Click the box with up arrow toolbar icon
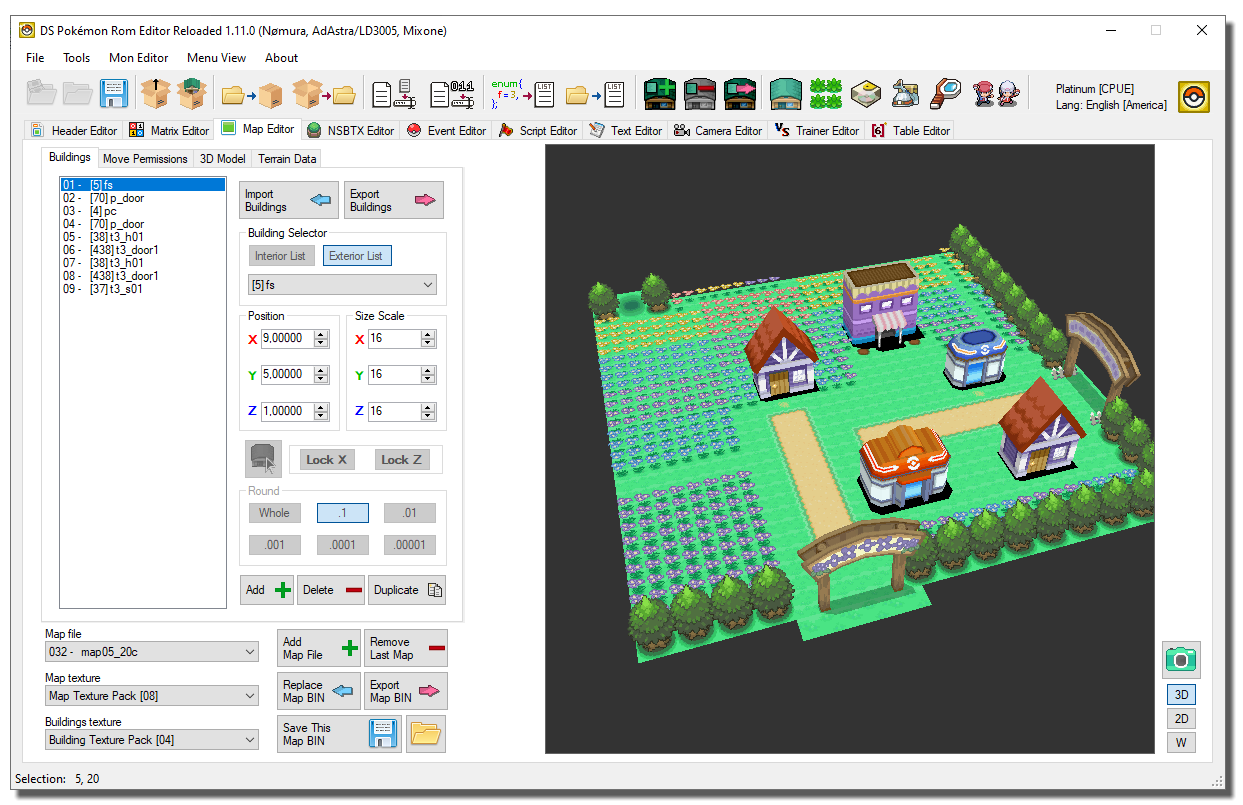This screenshot has height=805, width=1243. point(155,94)
